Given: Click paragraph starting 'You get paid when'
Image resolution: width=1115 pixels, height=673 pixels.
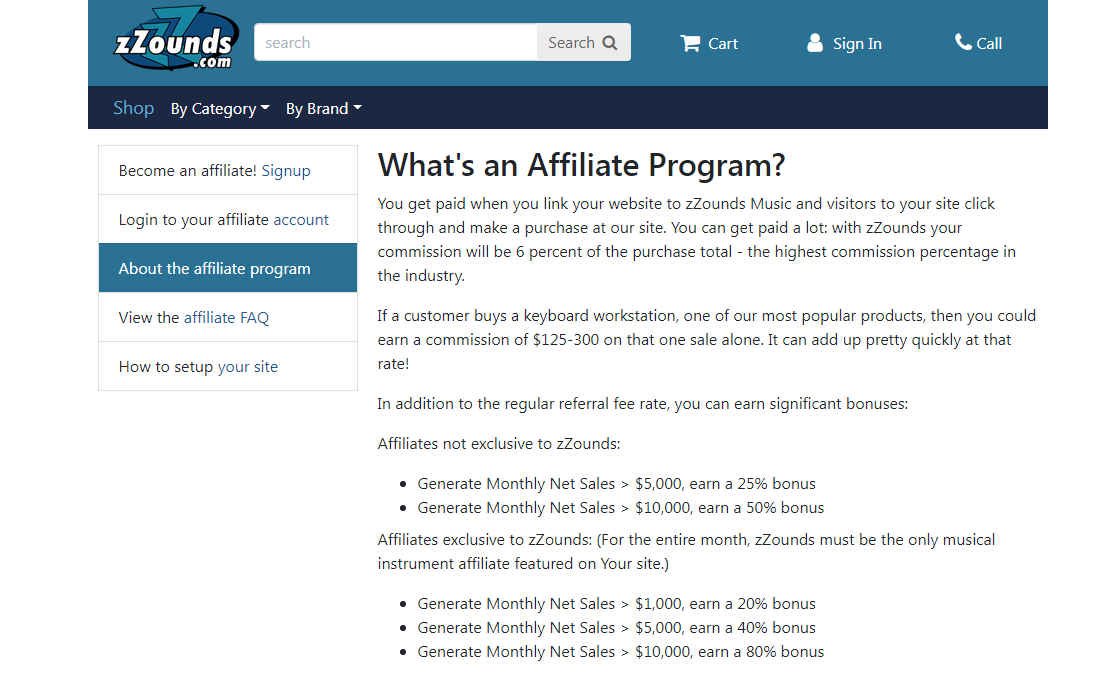Looking at the screenshot, I should click(696, 240).
